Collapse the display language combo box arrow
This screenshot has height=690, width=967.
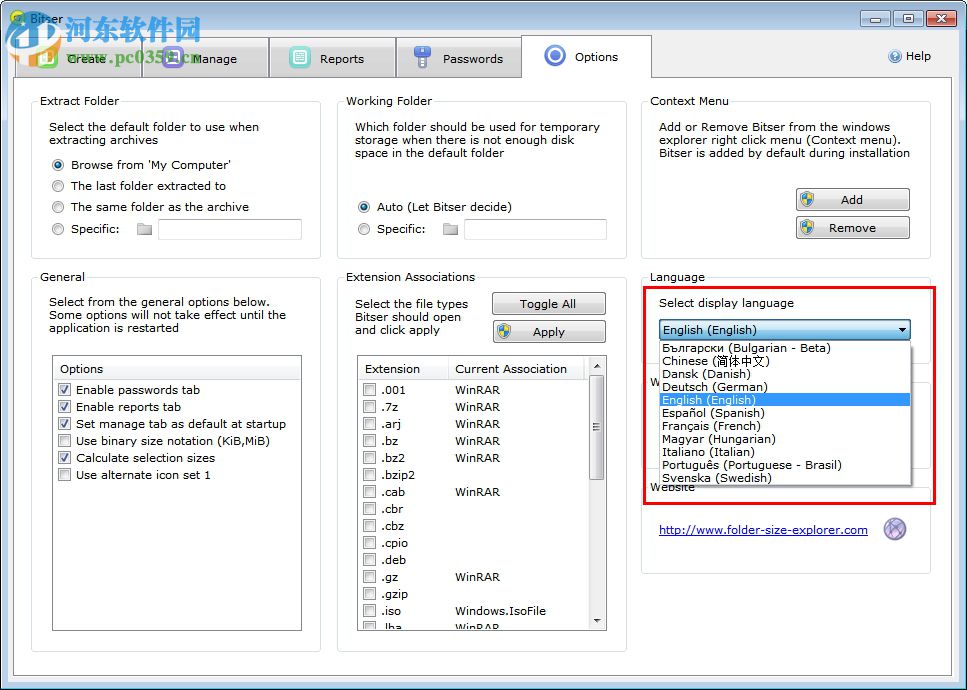coord(902,330)
